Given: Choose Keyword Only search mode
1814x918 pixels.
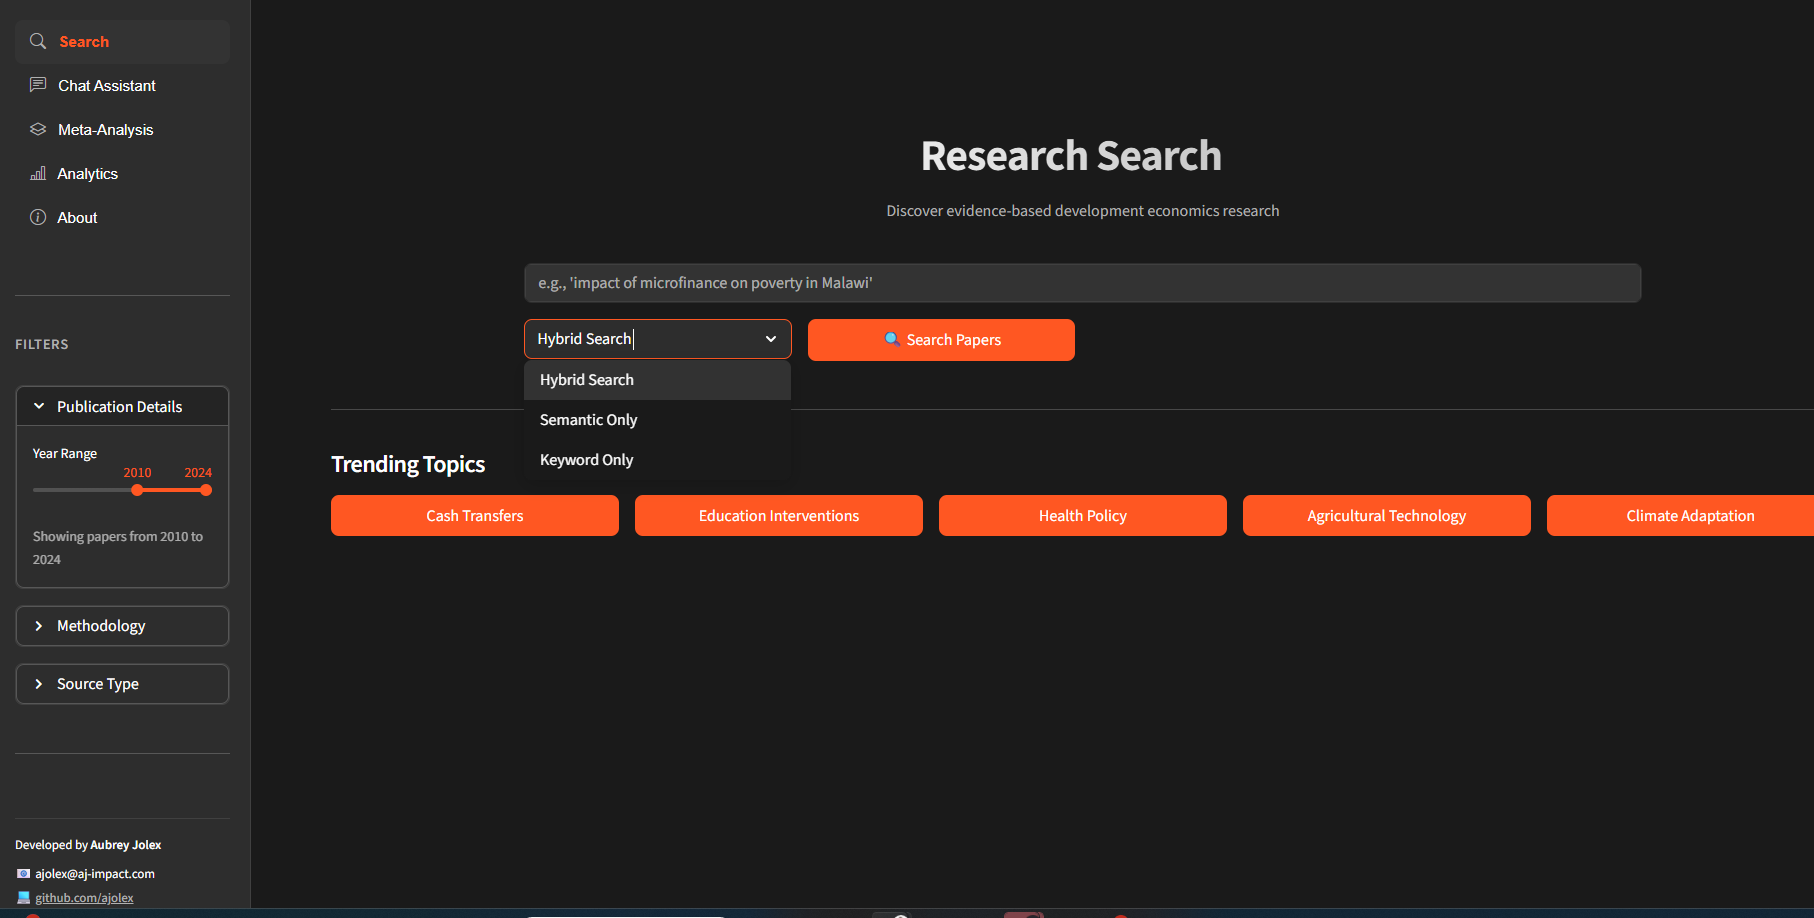Looking at the screenshot, I should (587, 460).
